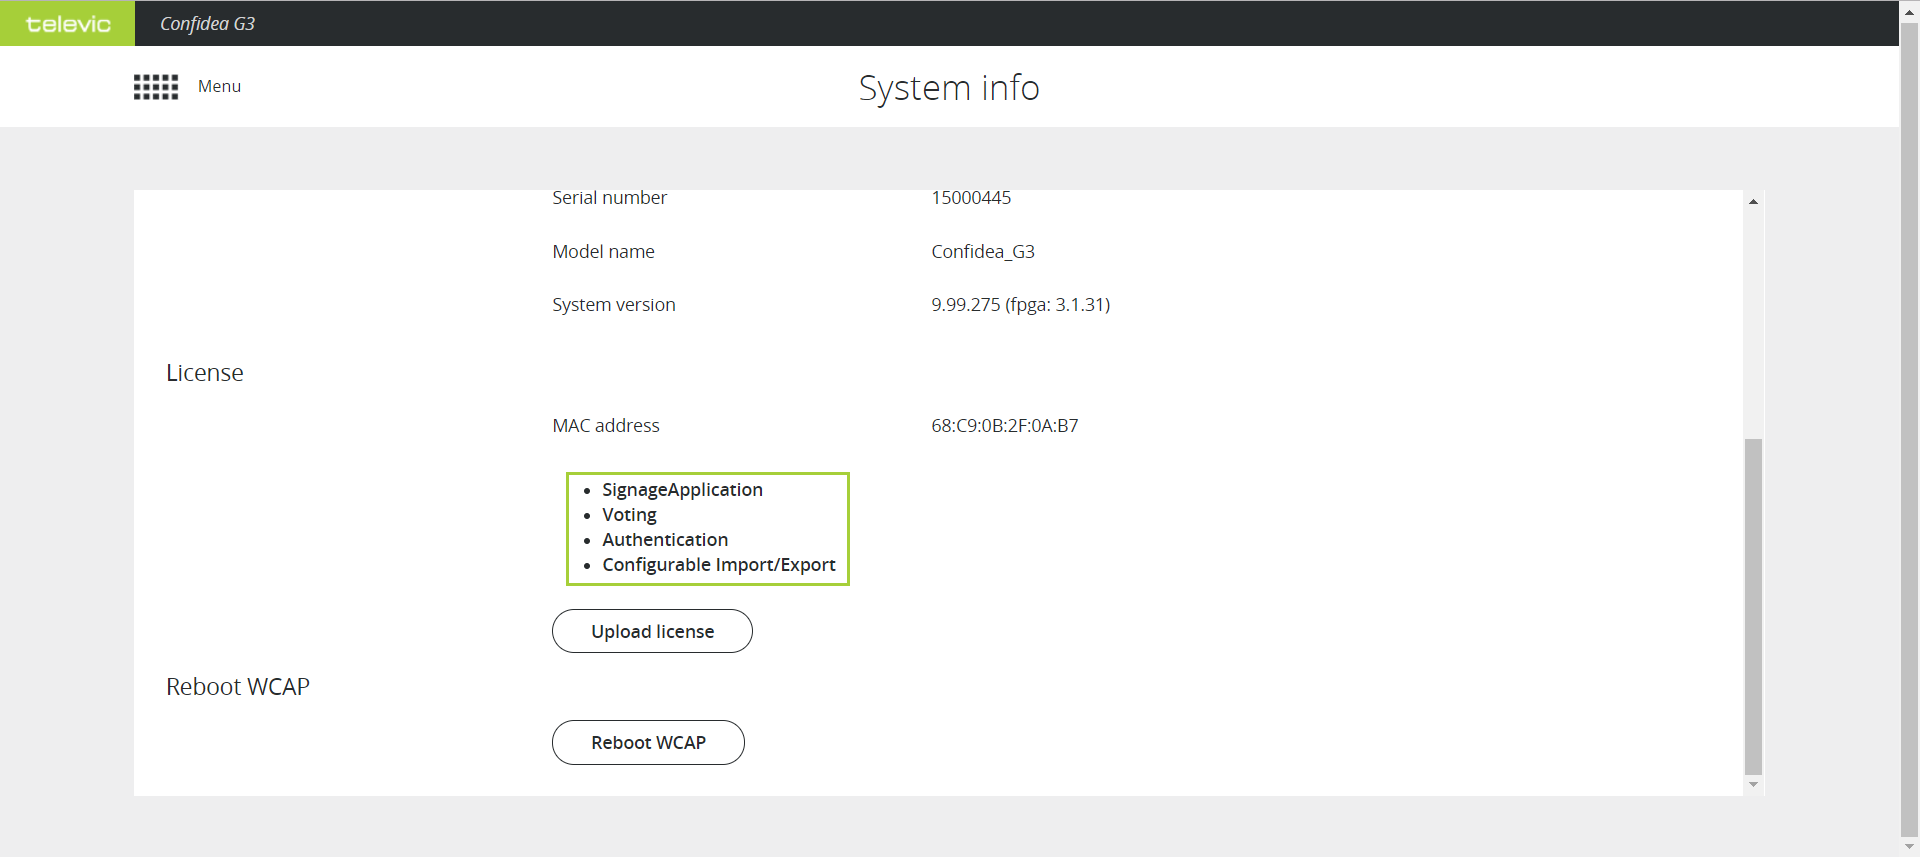
Task: Open the menu grid icon
Action: click(156, 87)
